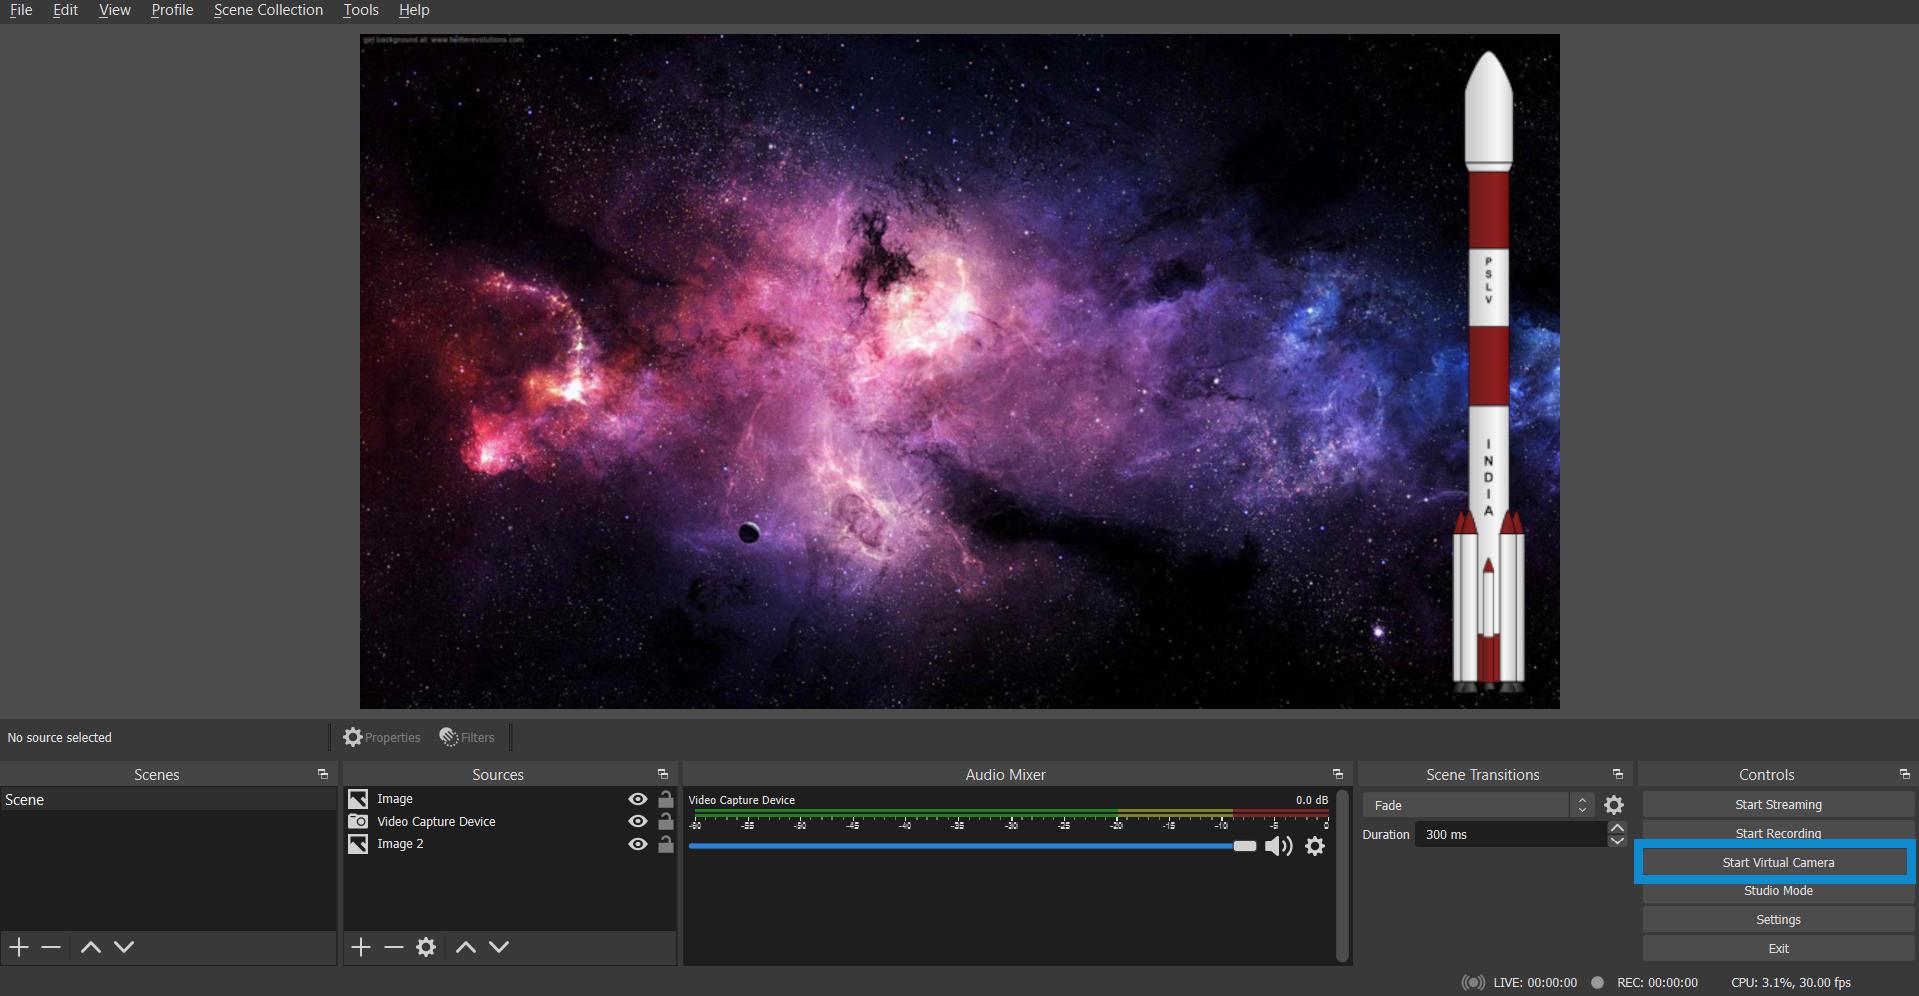Click Start Streaming button
The image size is (1919, 996).
click(x=1778, y=805)
